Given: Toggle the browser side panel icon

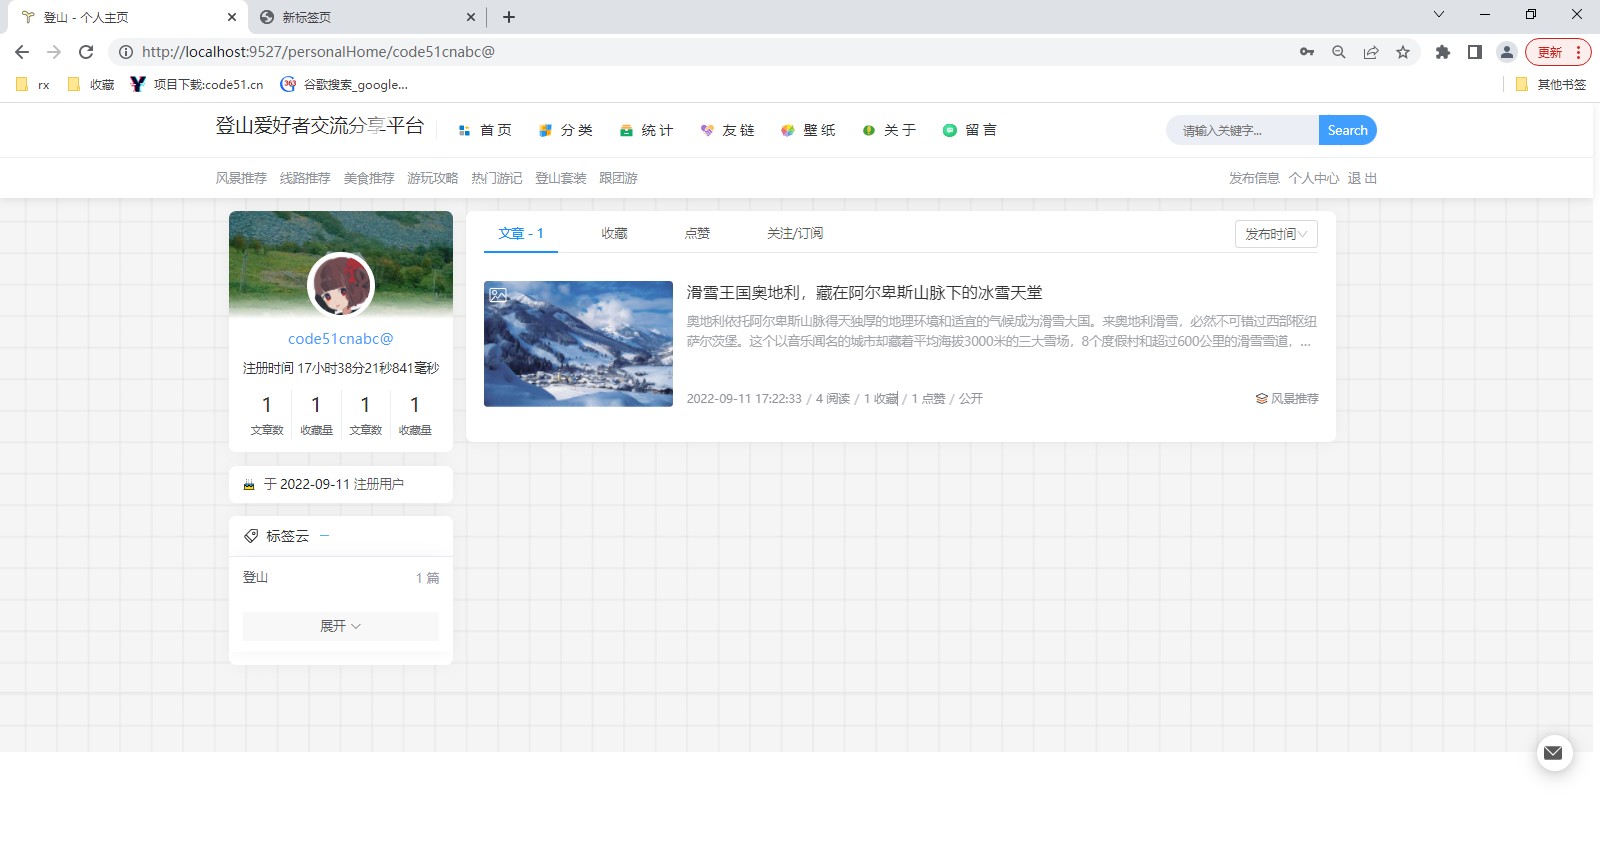Looking at the screenshot, I should tap(1475, 52).
